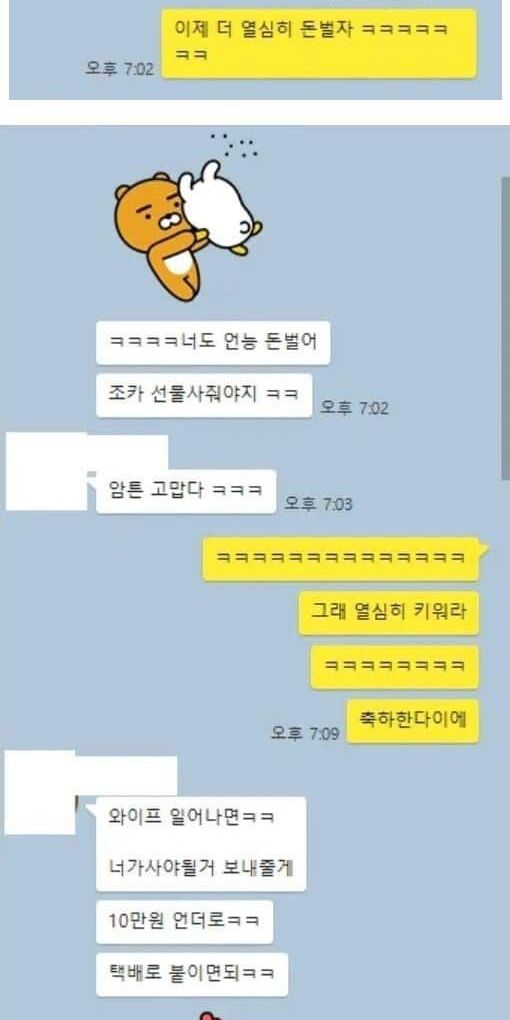The width and height of the screenshot is (510, 1020).
Task: Click the 오후 7:09 timestamp
Action: (305, 733)
